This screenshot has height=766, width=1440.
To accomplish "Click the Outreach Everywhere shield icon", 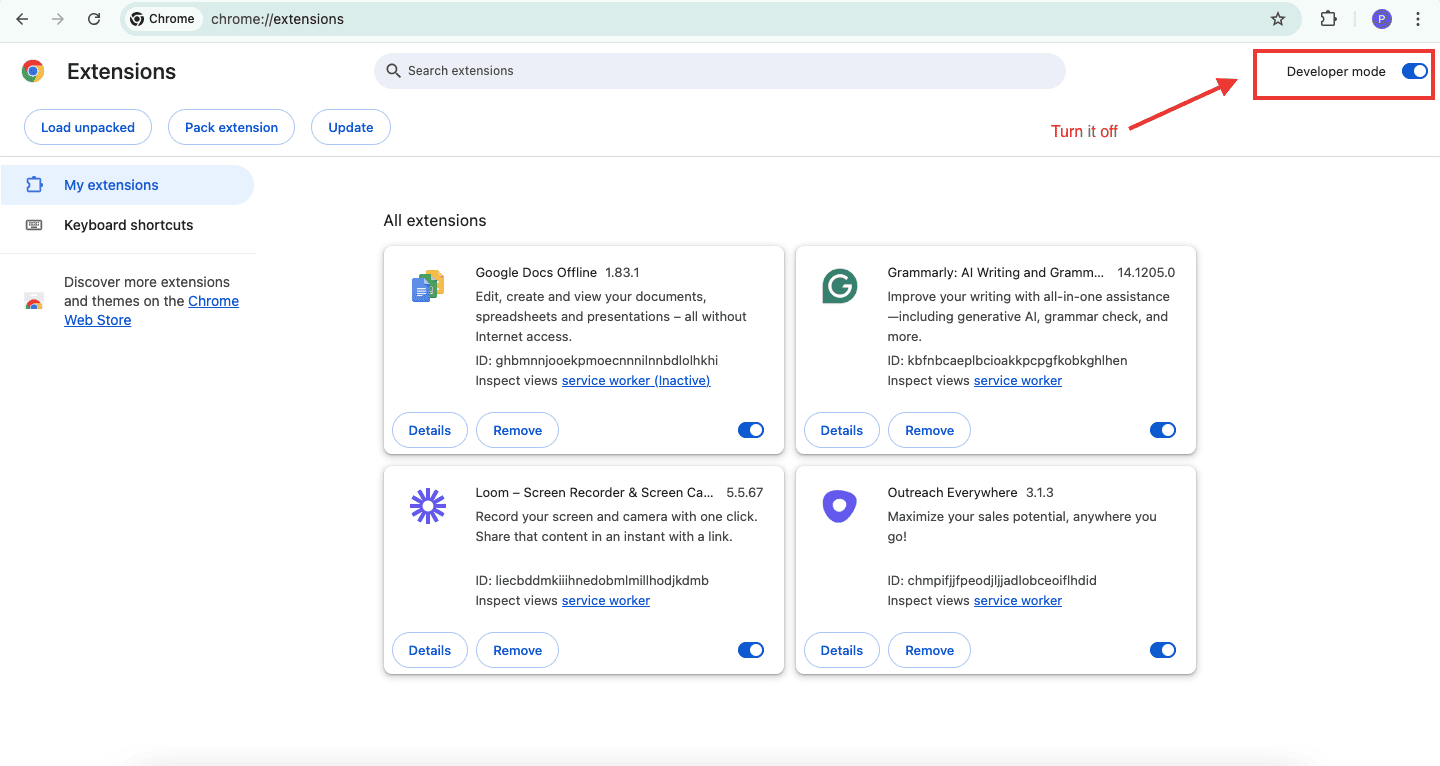I will tap(840, 506).
